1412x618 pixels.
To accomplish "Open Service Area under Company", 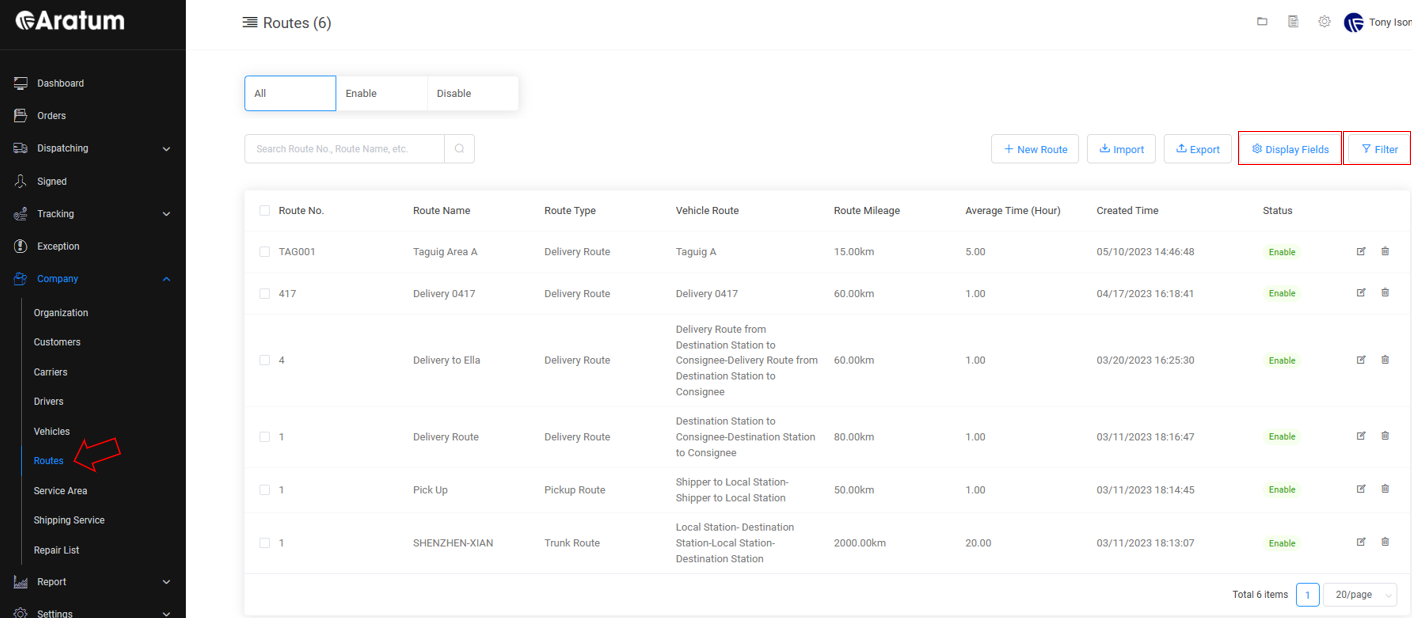I will (x=60, y=491).
